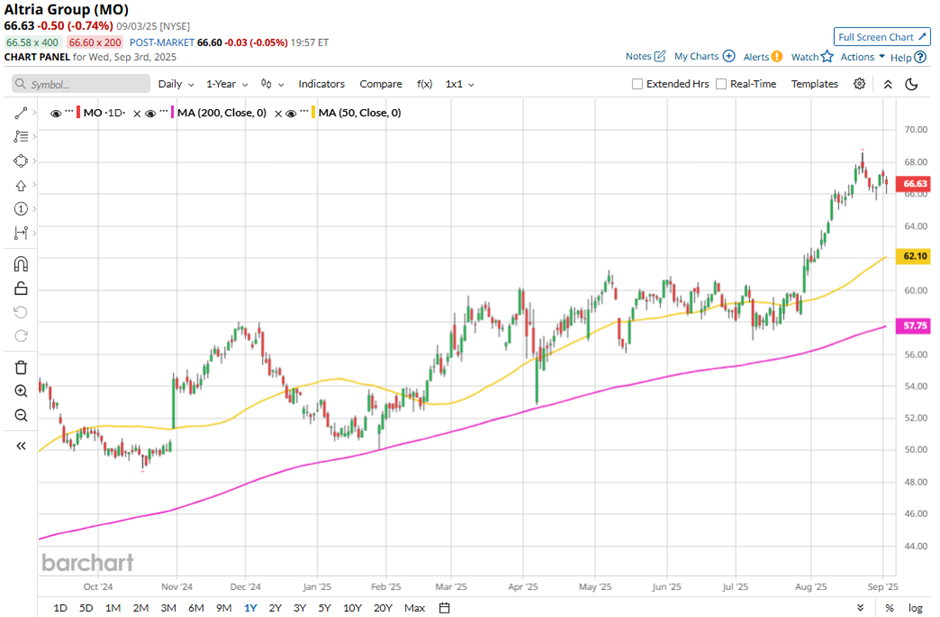Open the candlestick chart type dropdown
The height and width of the screenshot is (617, 940).
tap(272, 84)
